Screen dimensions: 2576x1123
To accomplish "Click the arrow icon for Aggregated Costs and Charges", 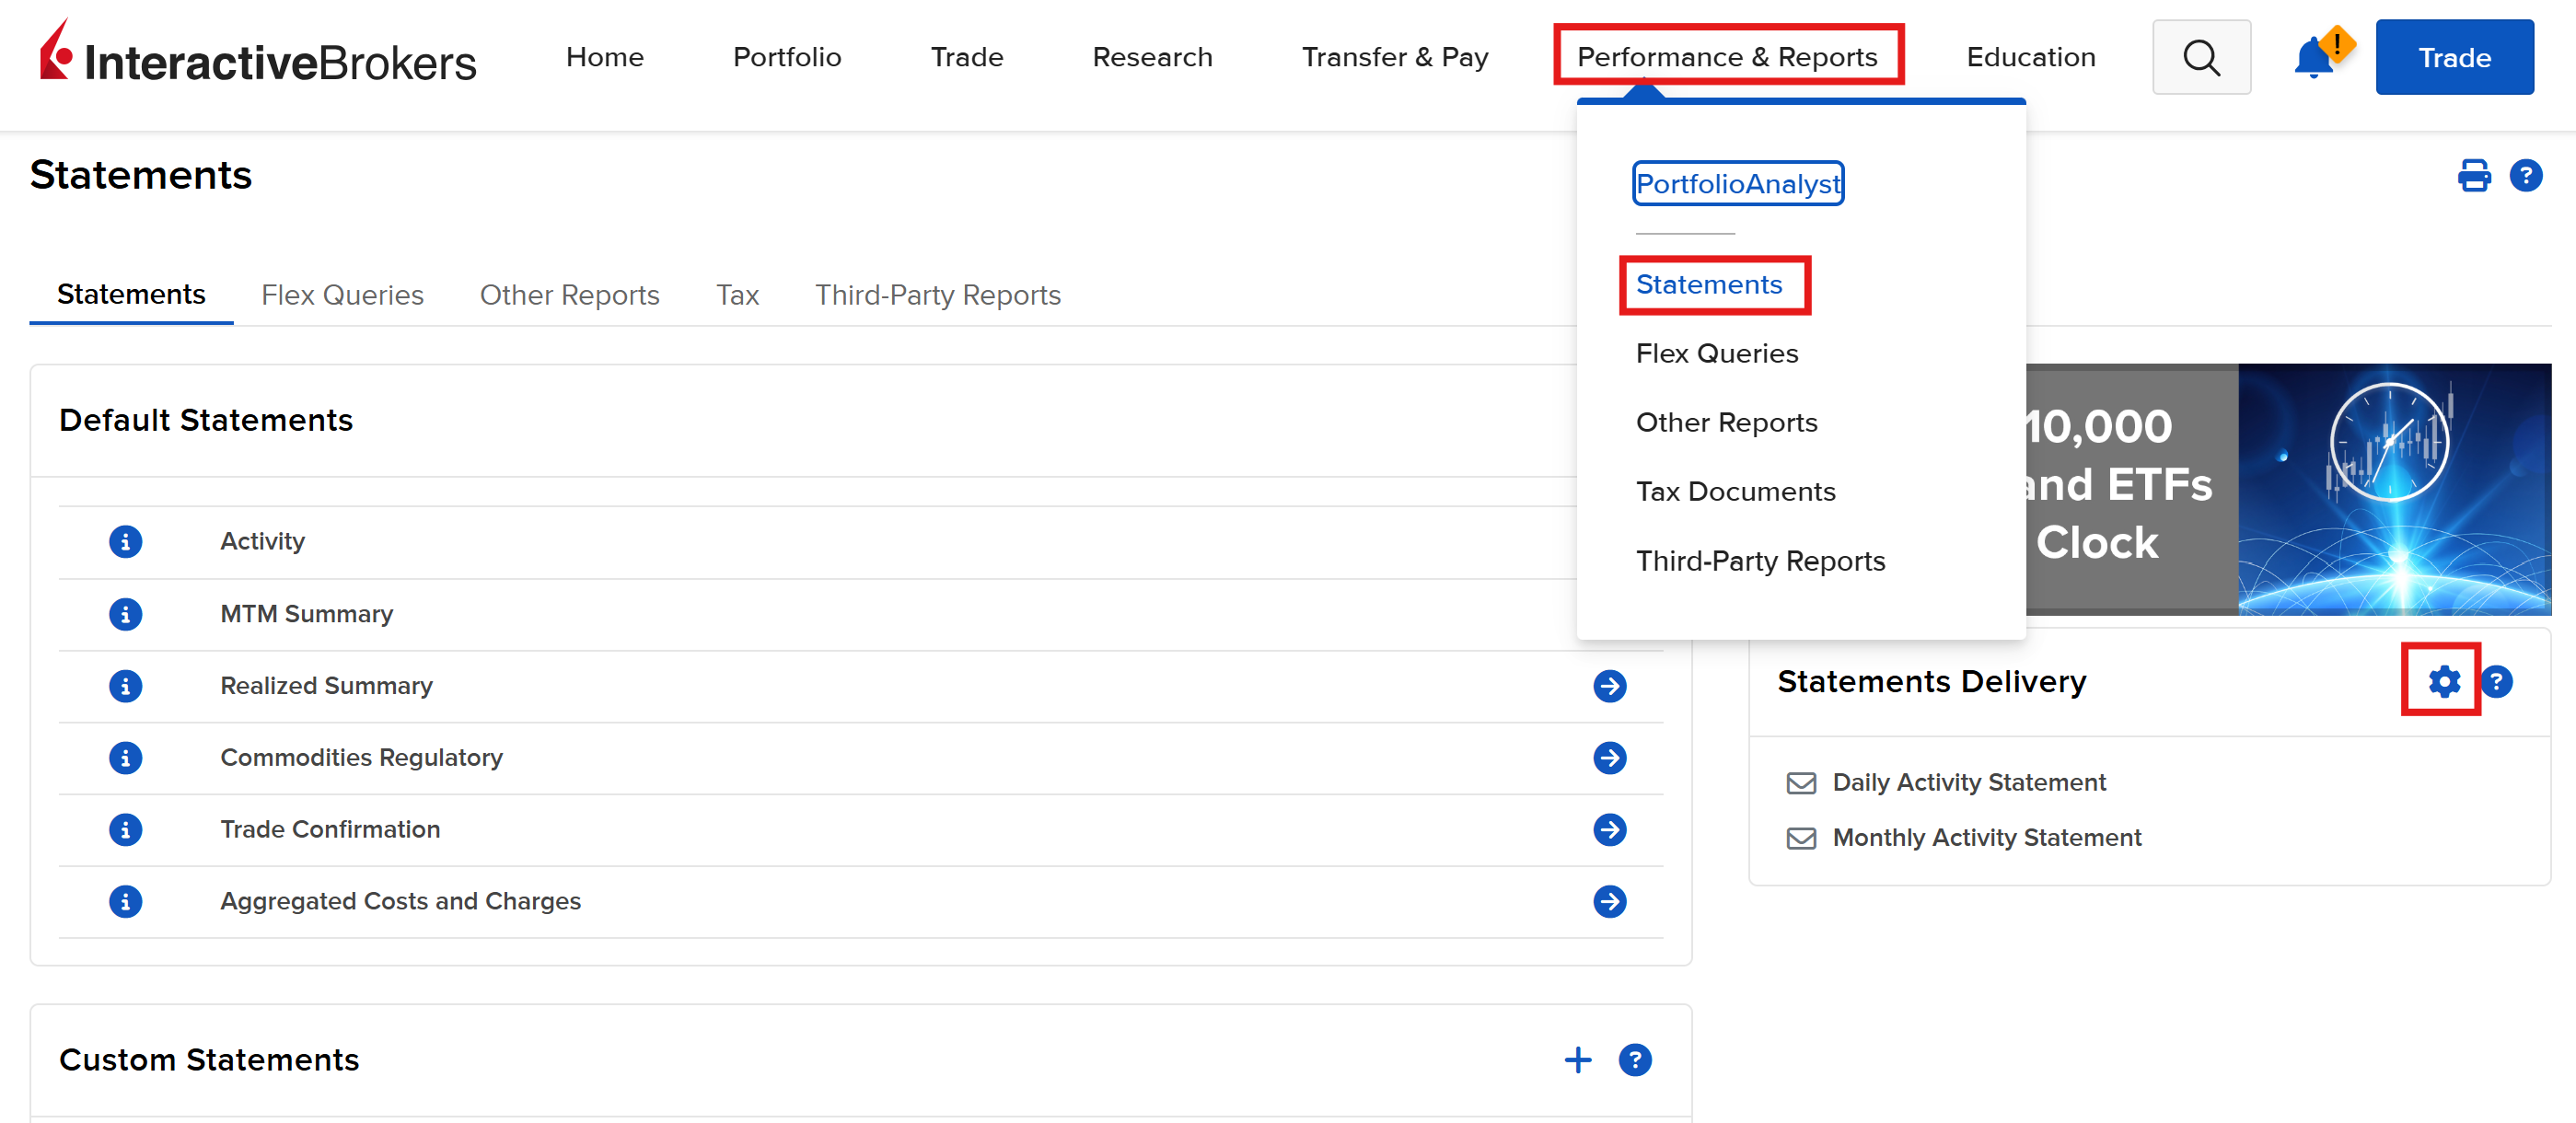I will click(1610, 899).
